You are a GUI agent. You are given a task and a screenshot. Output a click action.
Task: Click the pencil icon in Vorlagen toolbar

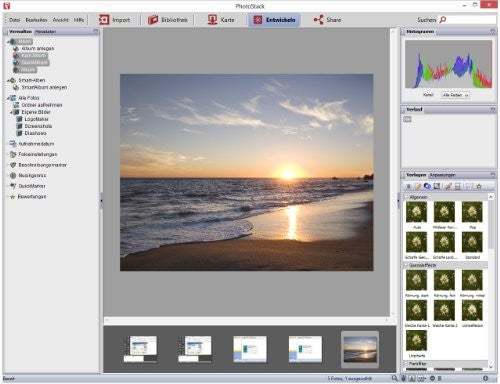(418, 186)
